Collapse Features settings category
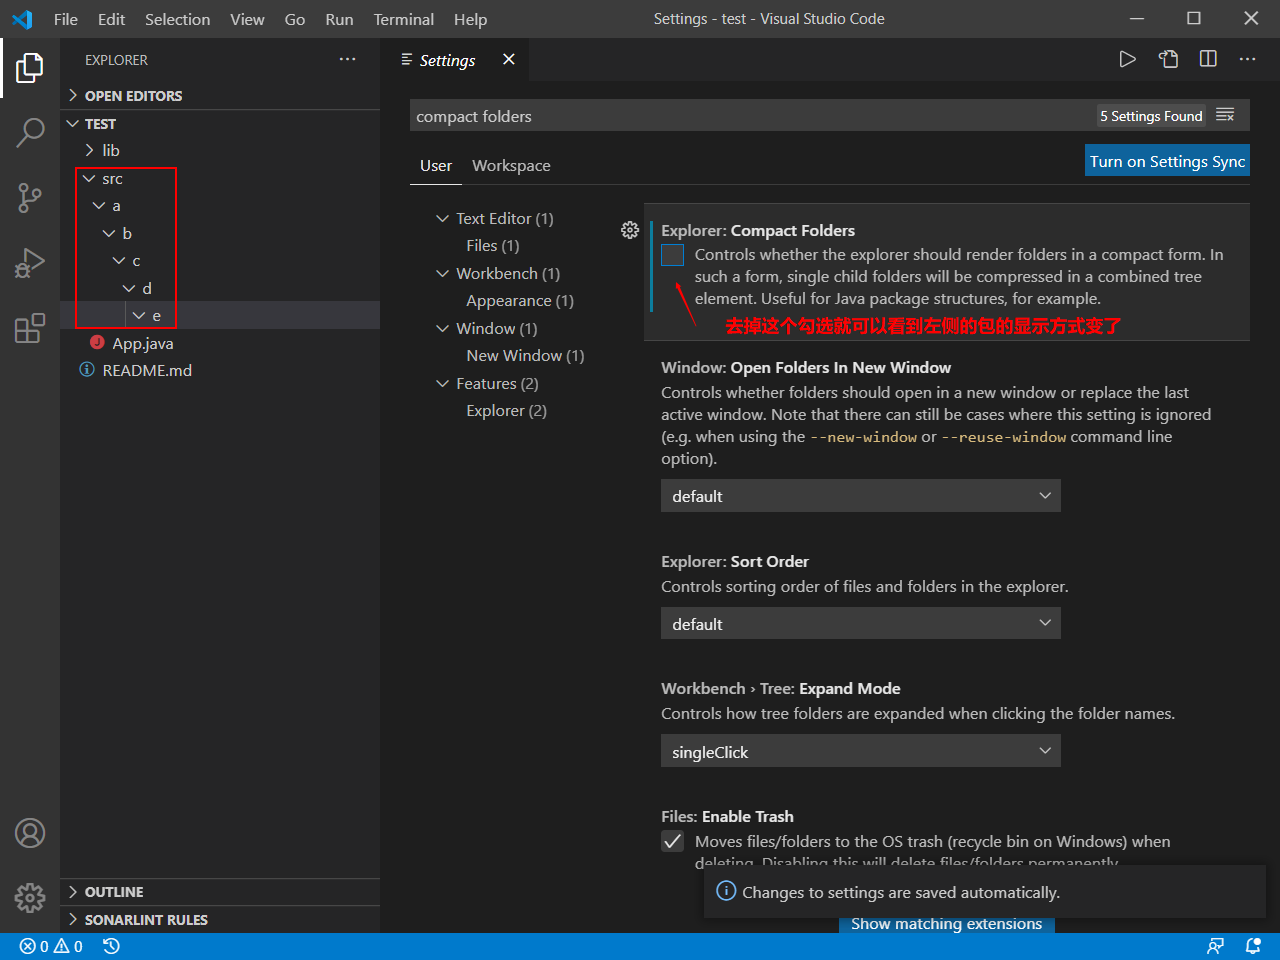The height and width of the screenshot is (960, 1280). pos(442,383)
